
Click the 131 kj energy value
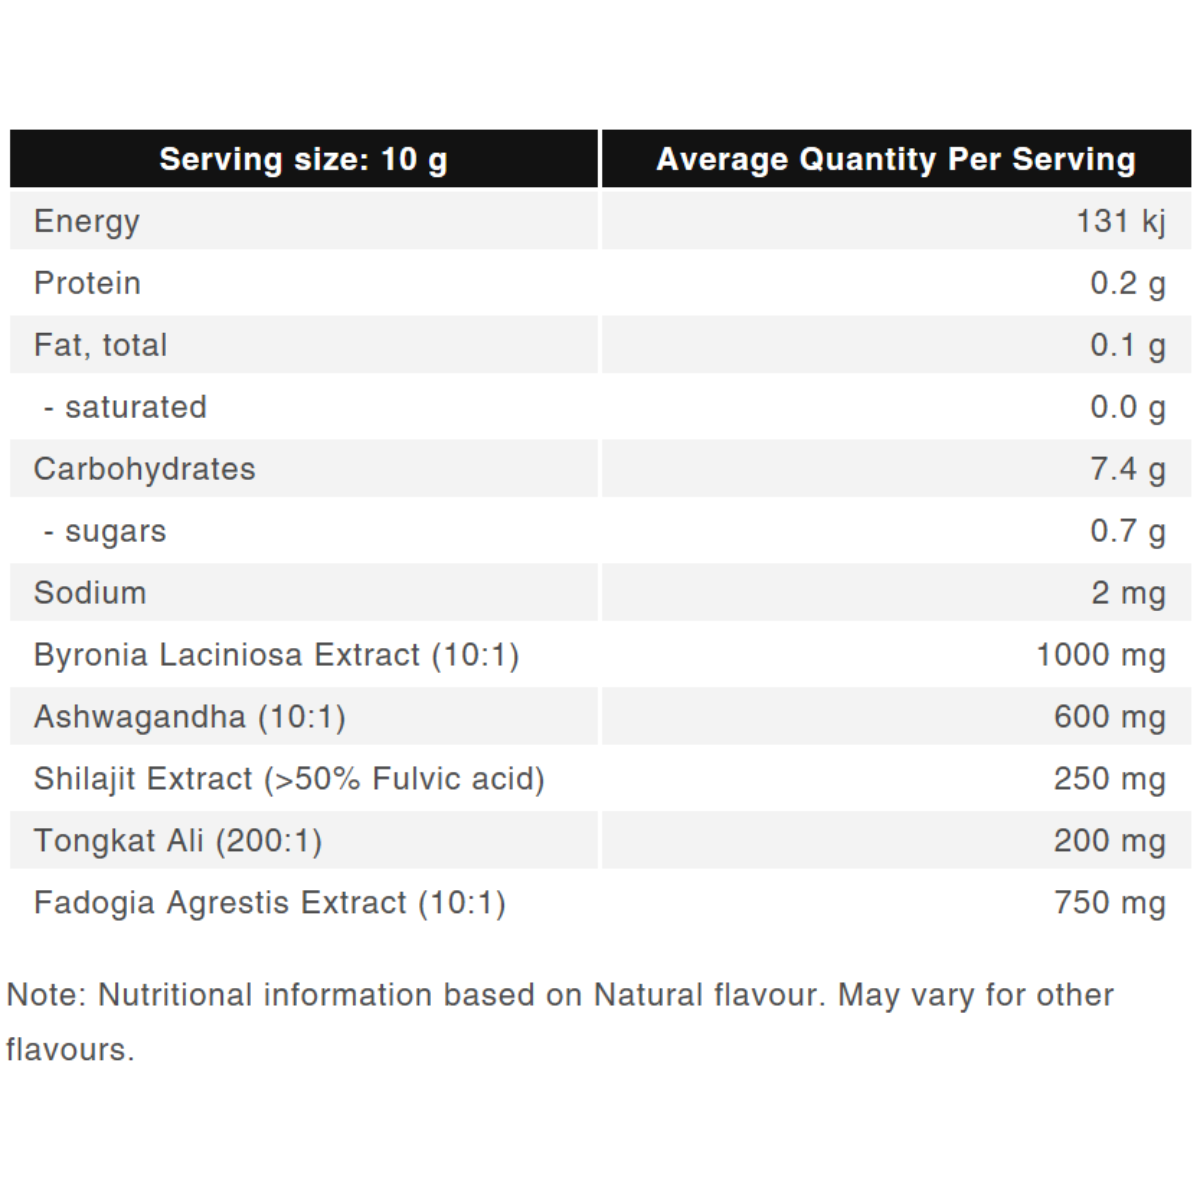coord(1120,221)
